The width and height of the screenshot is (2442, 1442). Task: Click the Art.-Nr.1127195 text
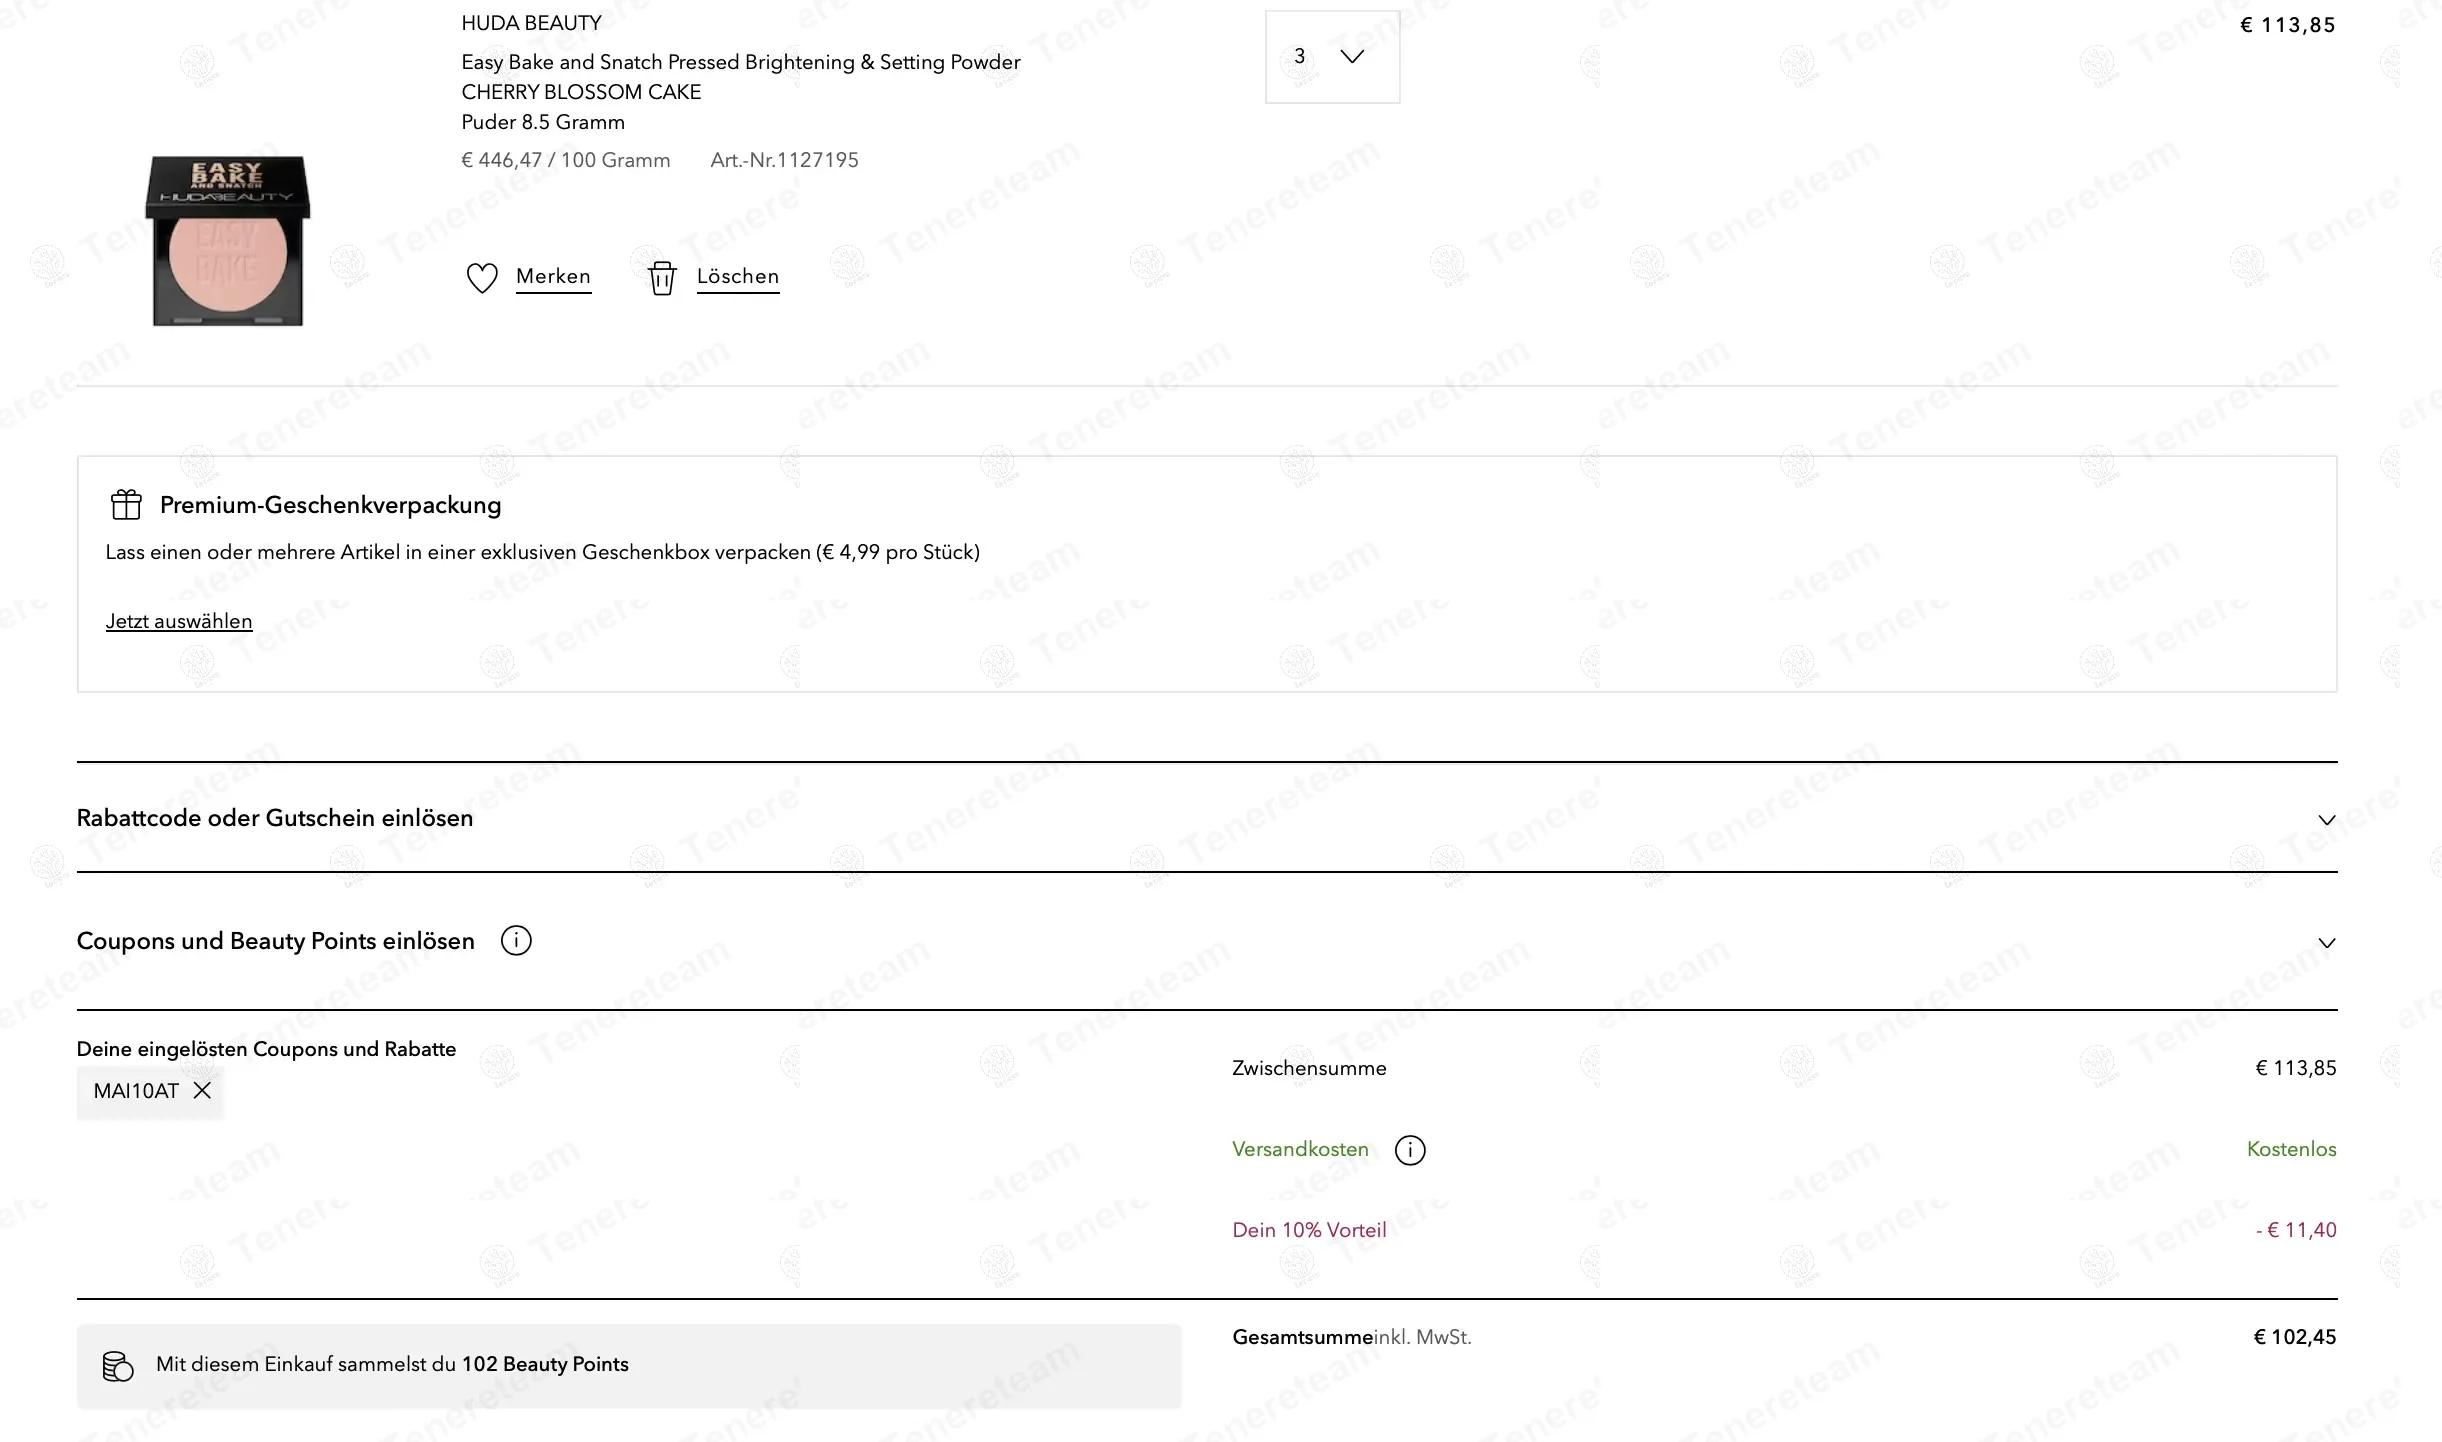784,160
